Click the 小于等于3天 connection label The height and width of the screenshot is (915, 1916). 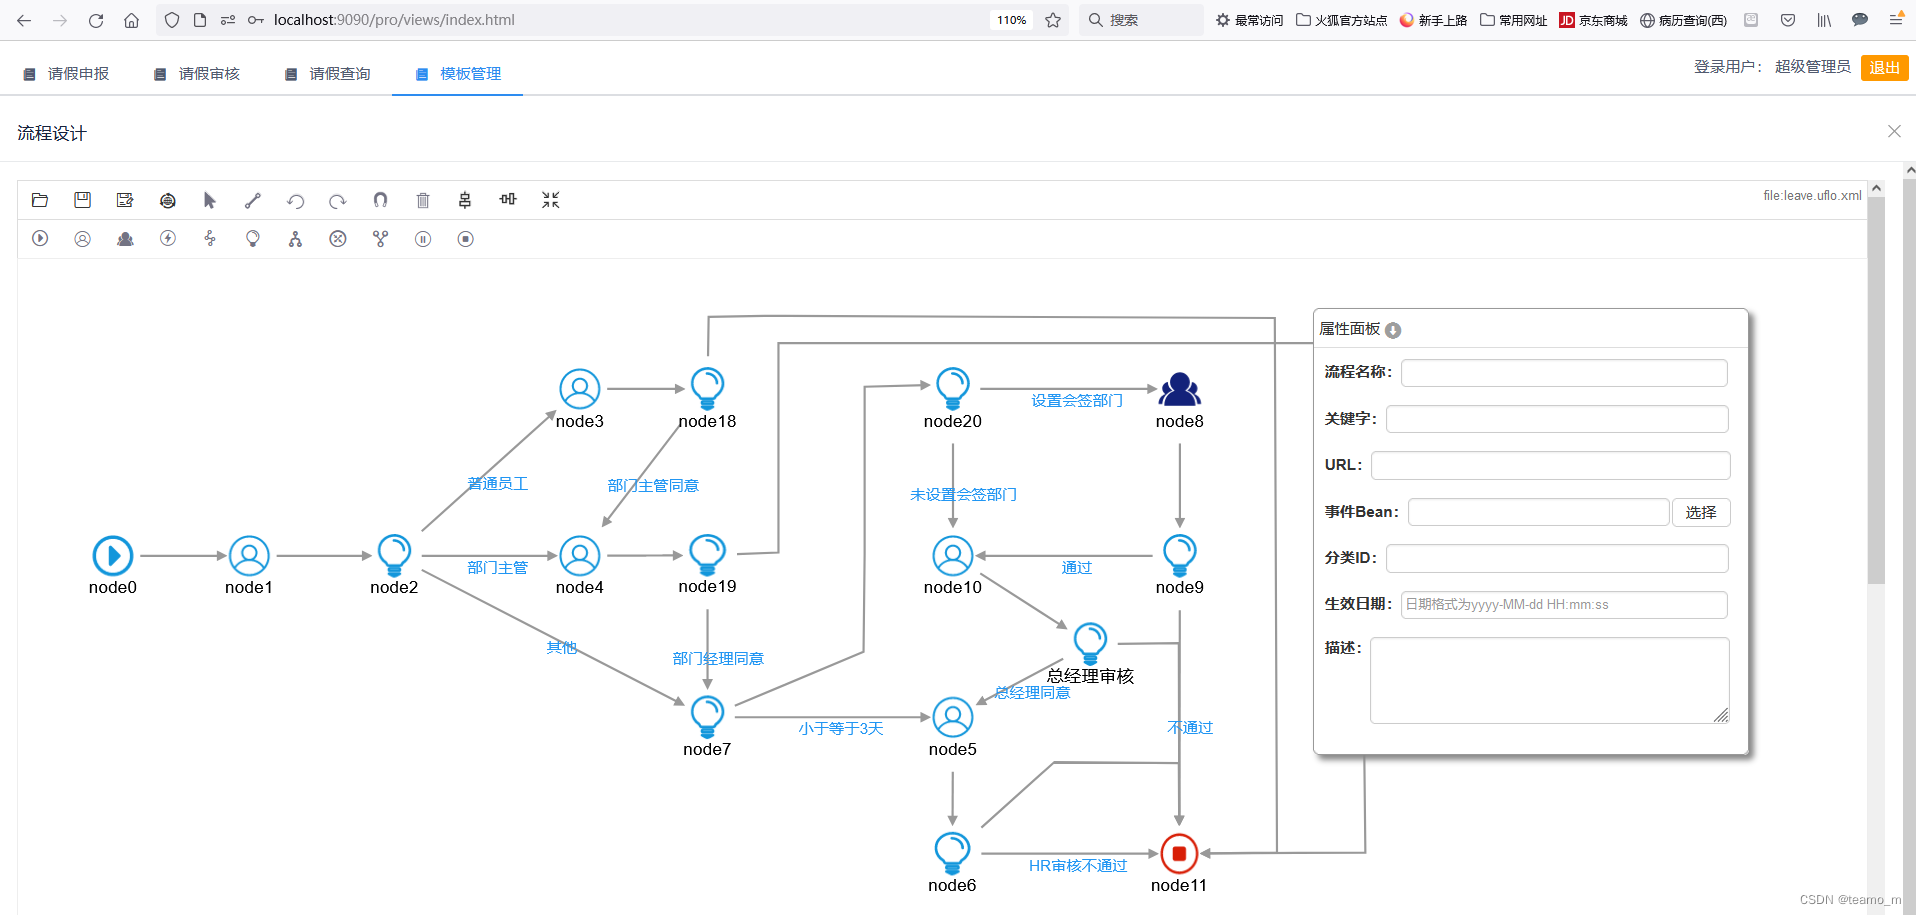point(841,729)
